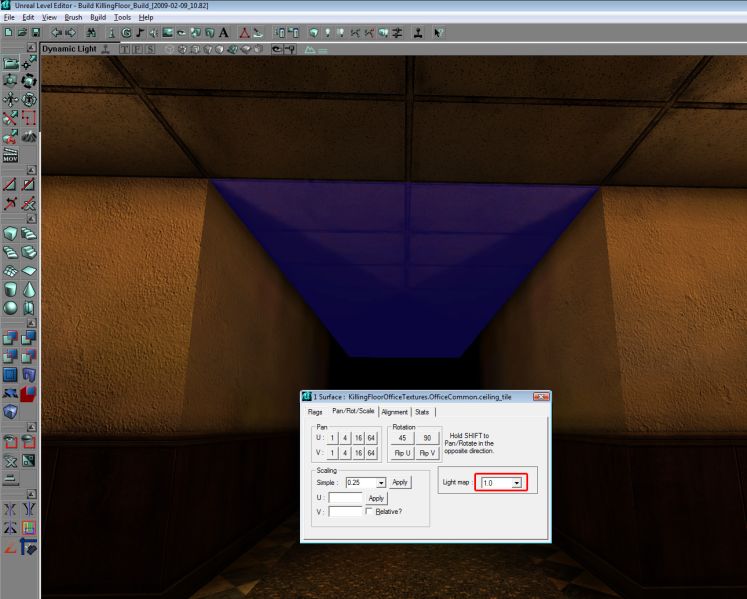This screenshot has width=747, height=599.
Task: Select vertex editing tool
Action: [x=29, y=63]
